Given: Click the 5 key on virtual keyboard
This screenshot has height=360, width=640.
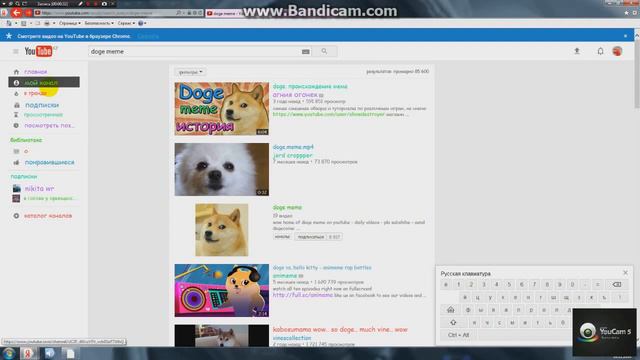Looking at the screenshot, I should pos(509,284).
